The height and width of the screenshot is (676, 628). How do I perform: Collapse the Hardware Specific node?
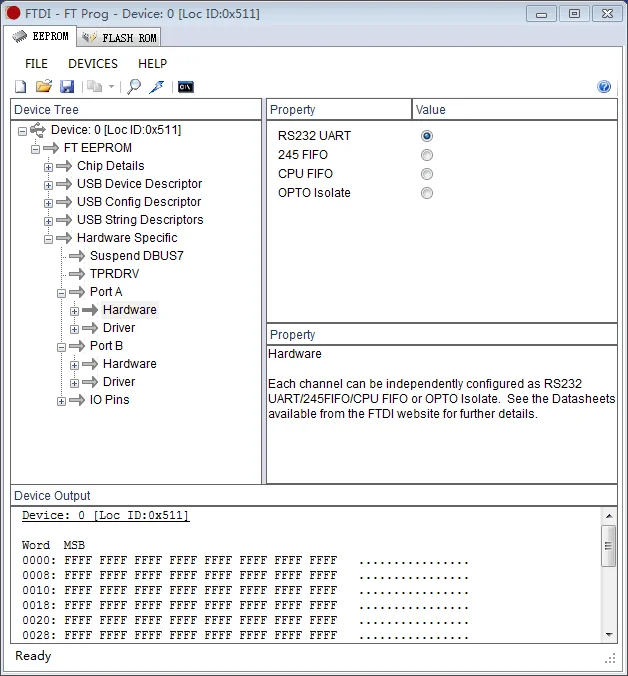click(x=48, y=239)
